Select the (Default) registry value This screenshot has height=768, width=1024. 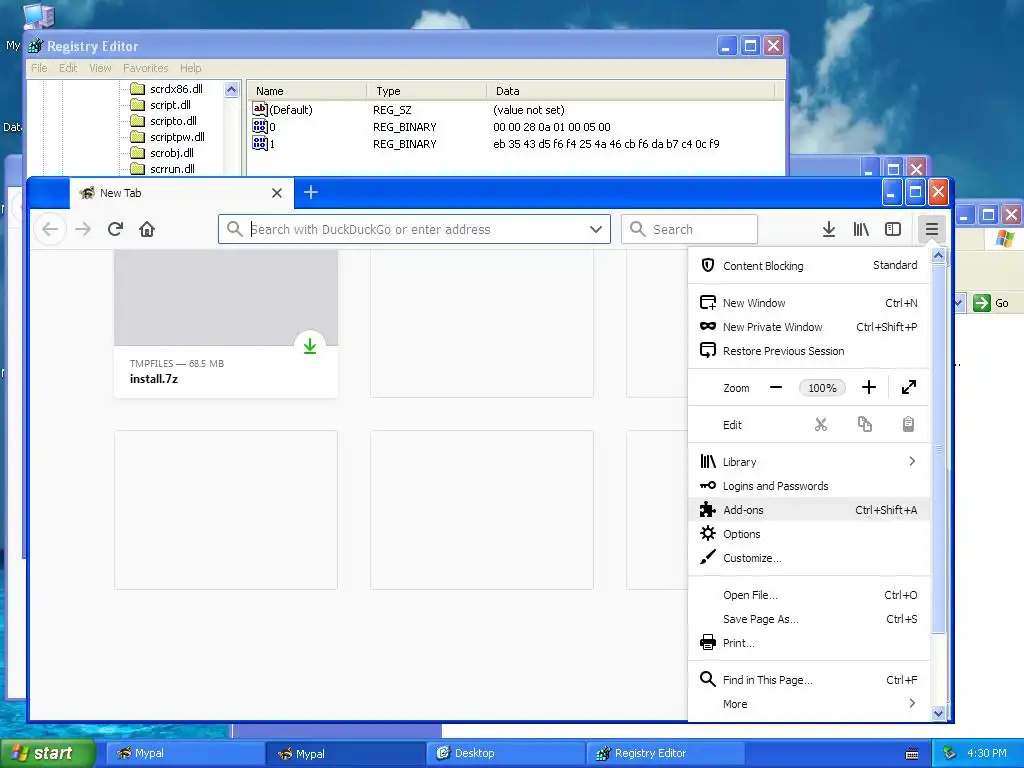291,110
